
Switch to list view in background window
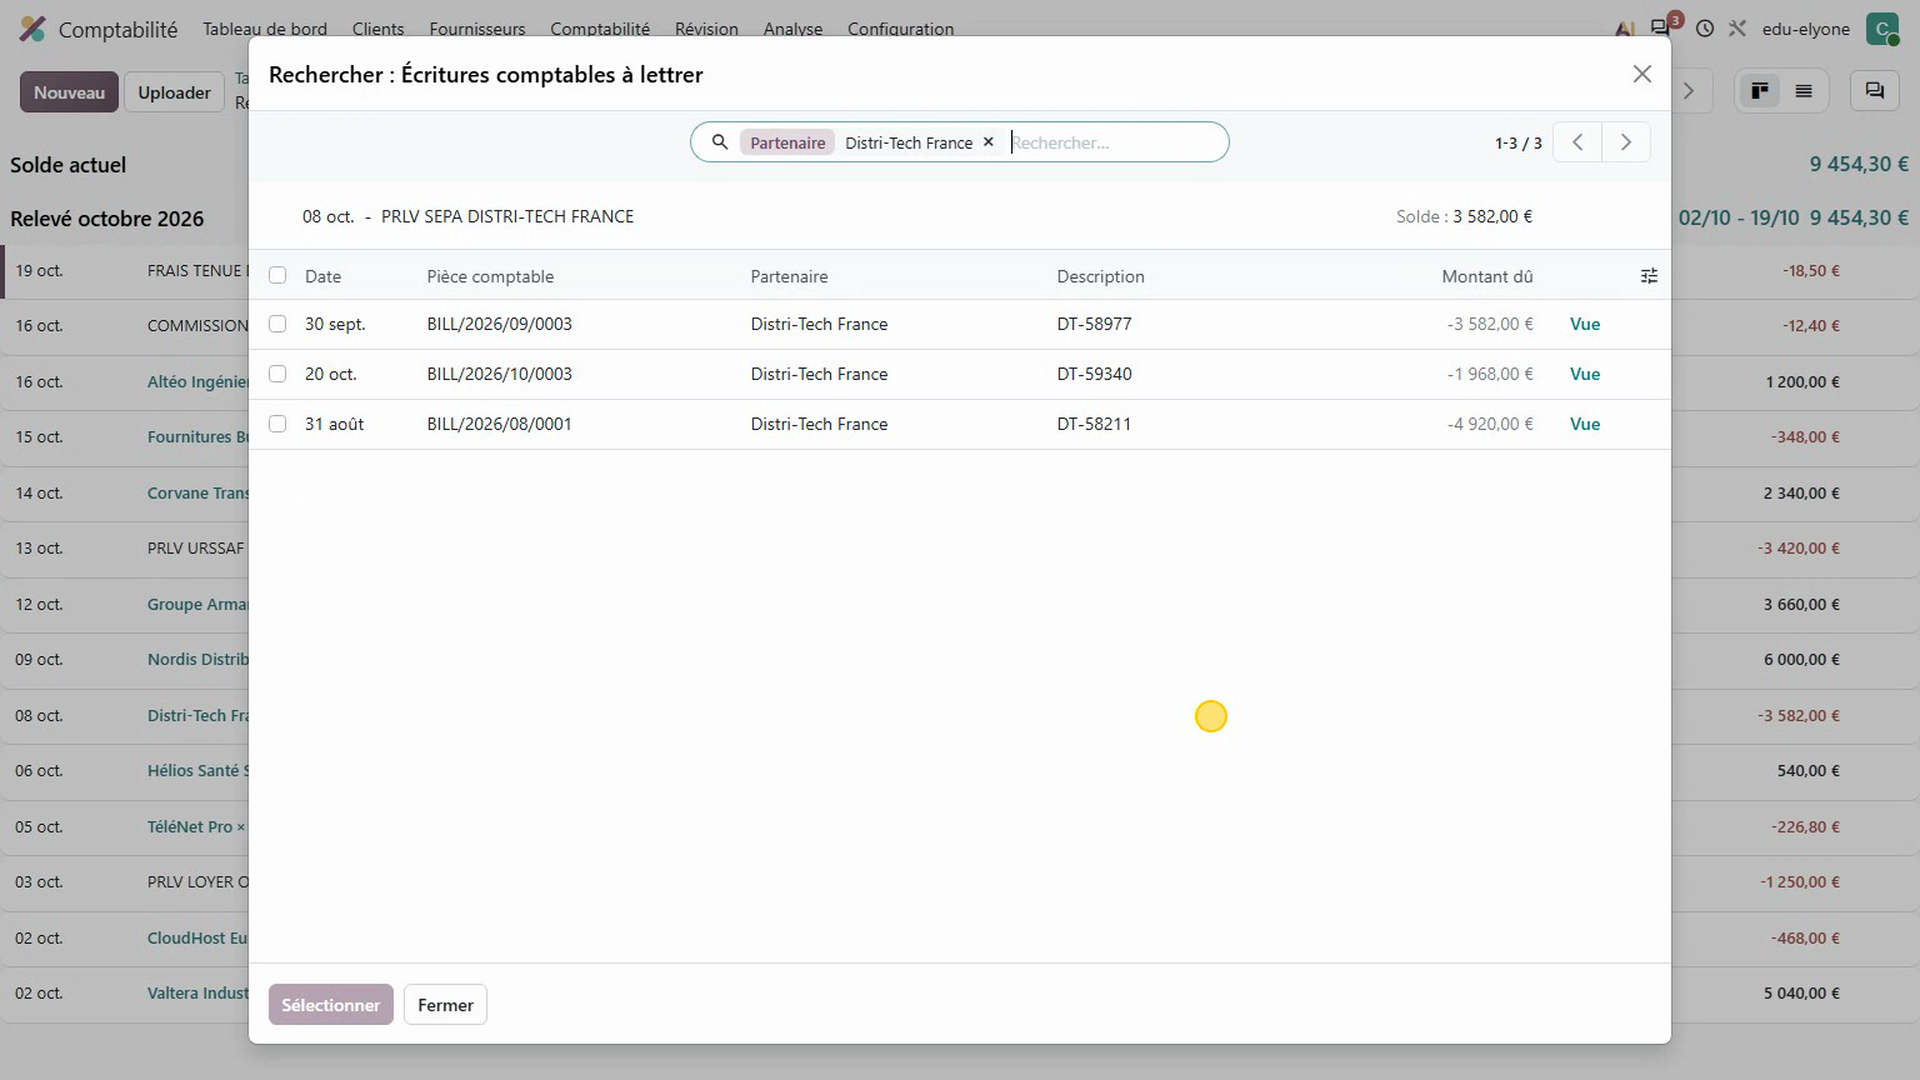coord(1804,91)
